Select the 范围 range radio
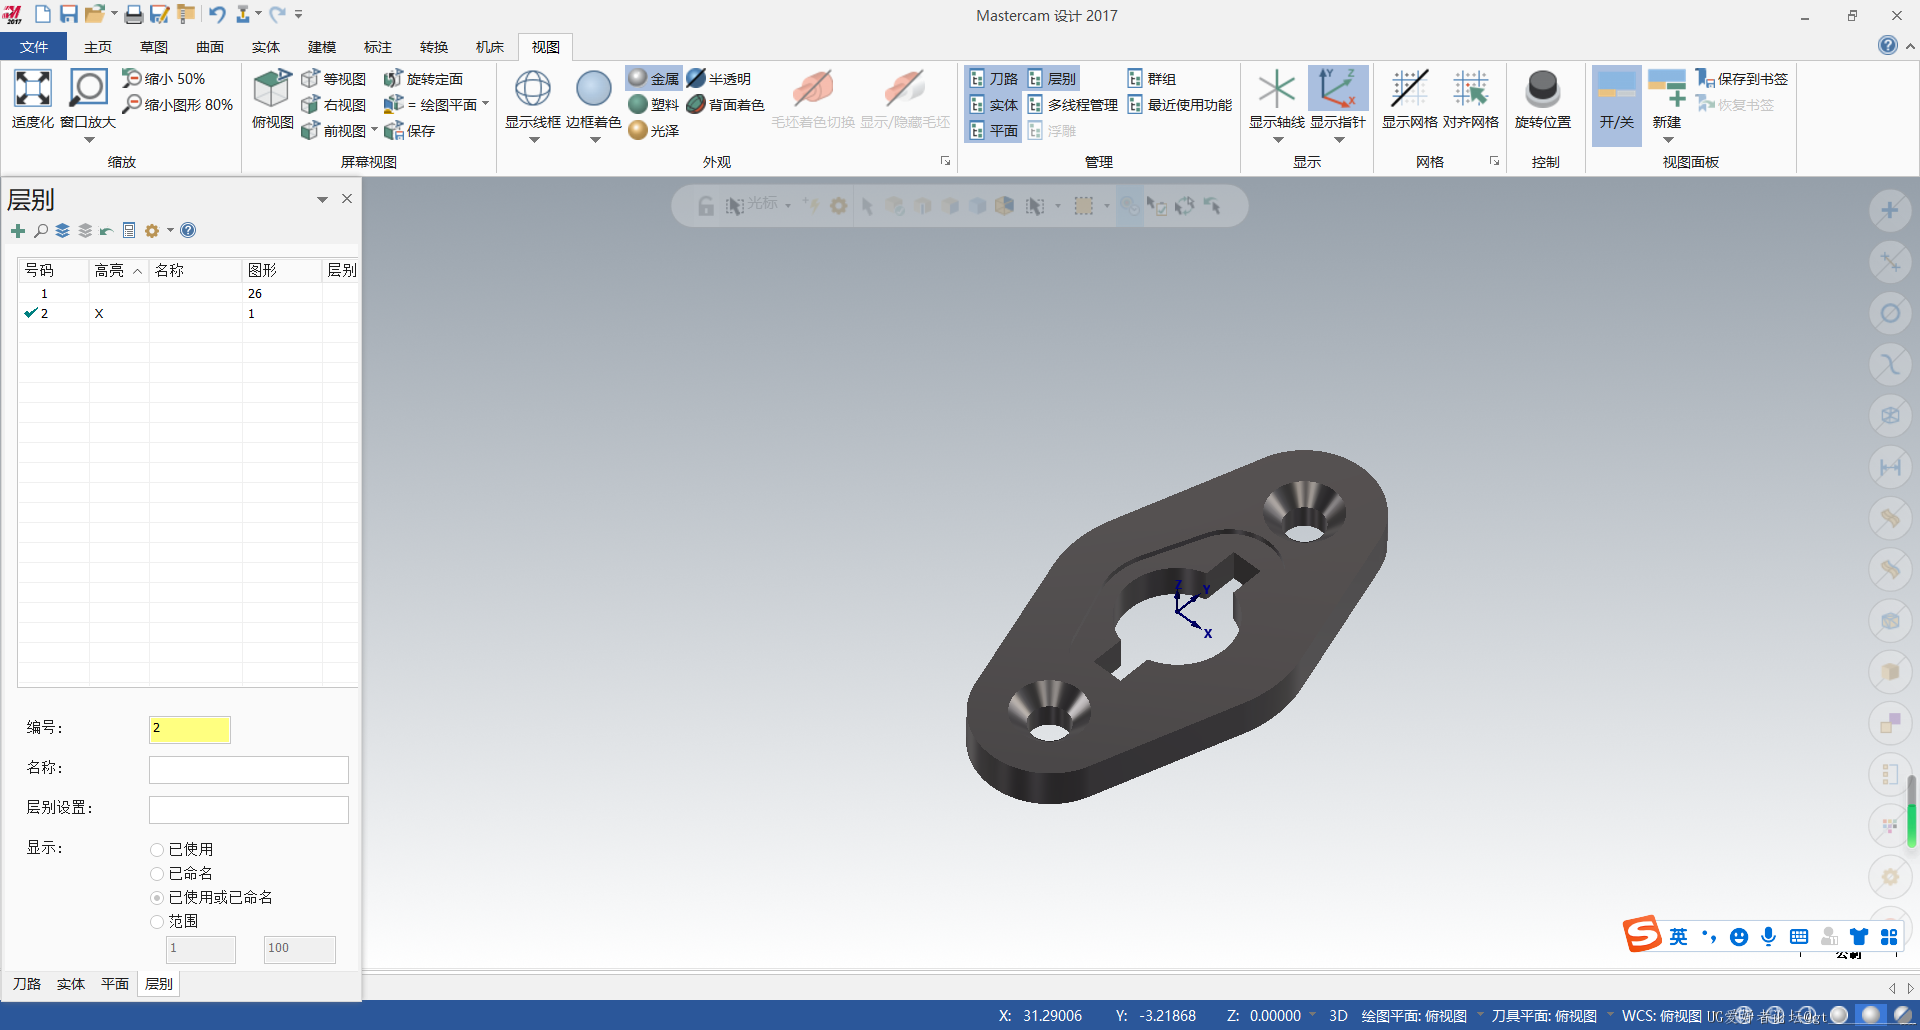The width and height of the screenshot is (1920, 1030). click(x=157, y=921)
